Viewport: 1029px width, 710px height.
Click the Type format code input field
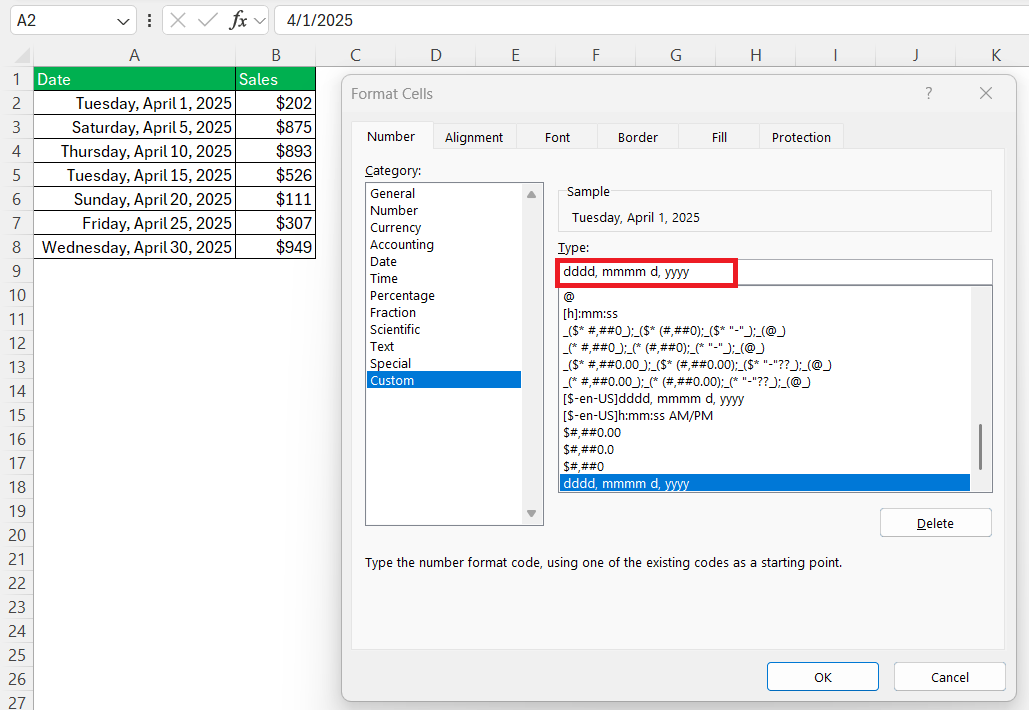tap(775, 272)
